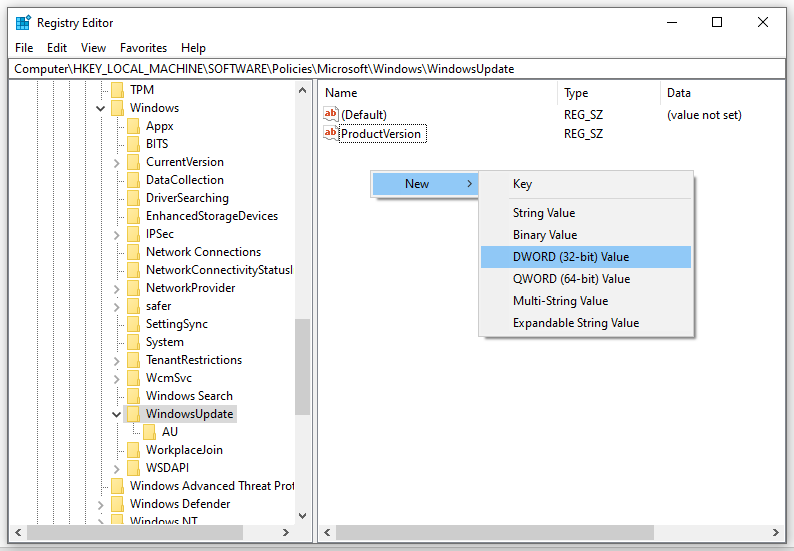794x551 pixels.
Task: Choose Key from the New submenu
Action: pos(586,184)
